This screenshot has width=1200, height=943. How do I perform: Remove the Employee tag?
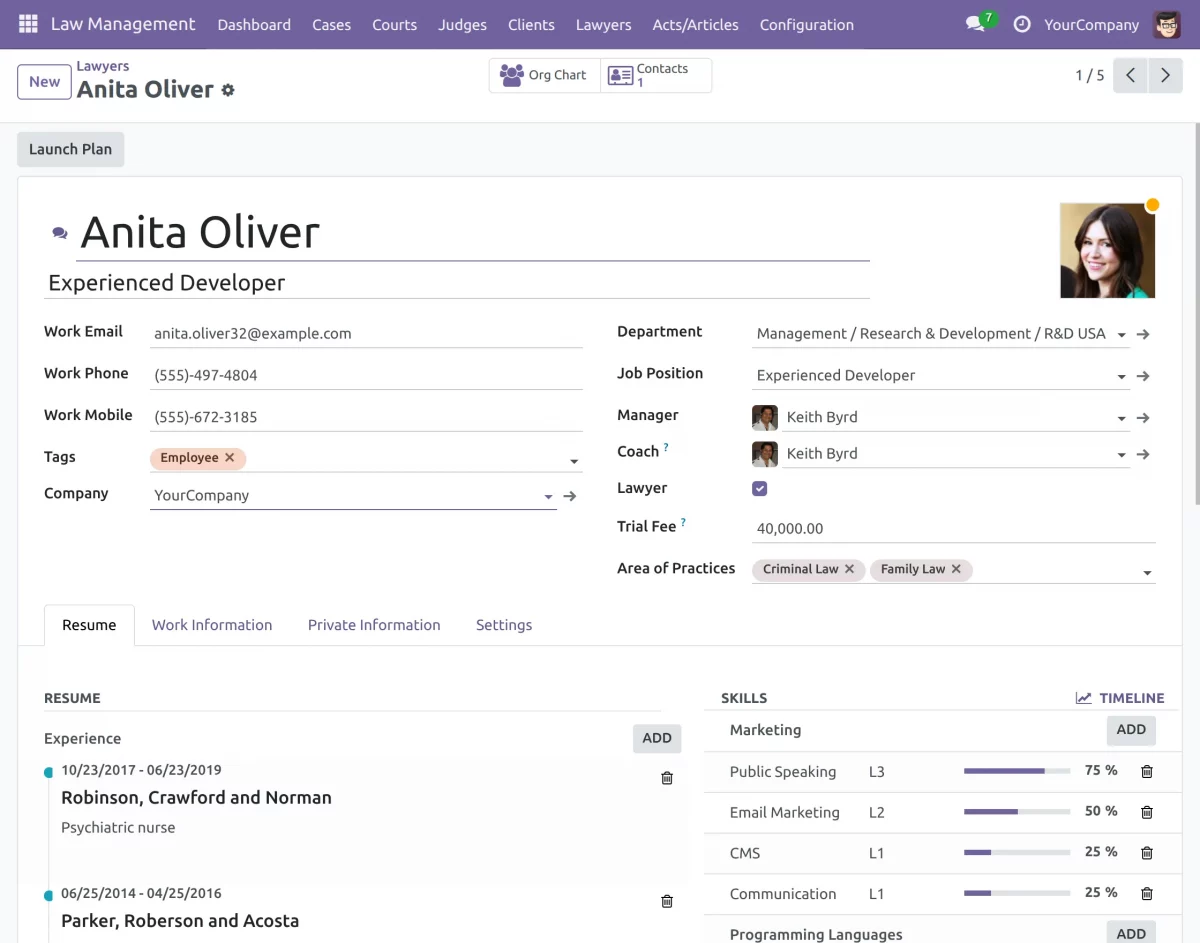pos(230,458)
